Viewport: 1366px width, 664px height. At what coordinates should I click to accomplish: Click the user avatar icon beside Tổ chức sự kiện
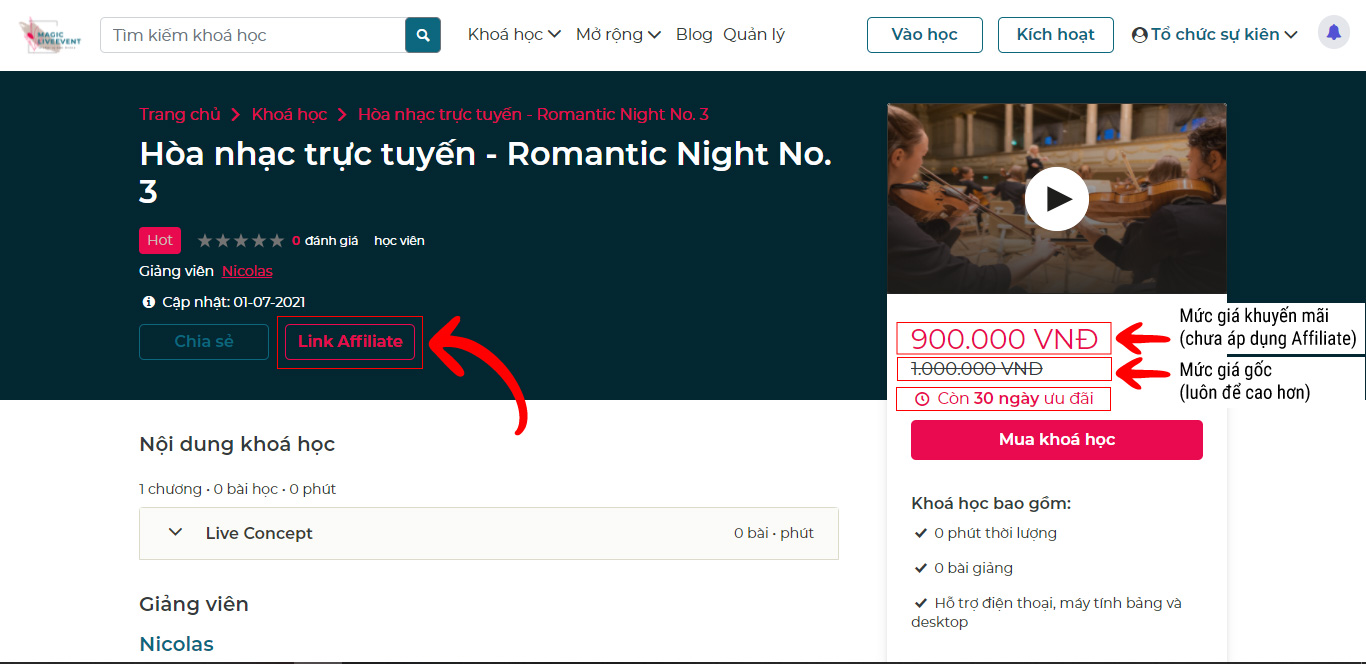1139,35
